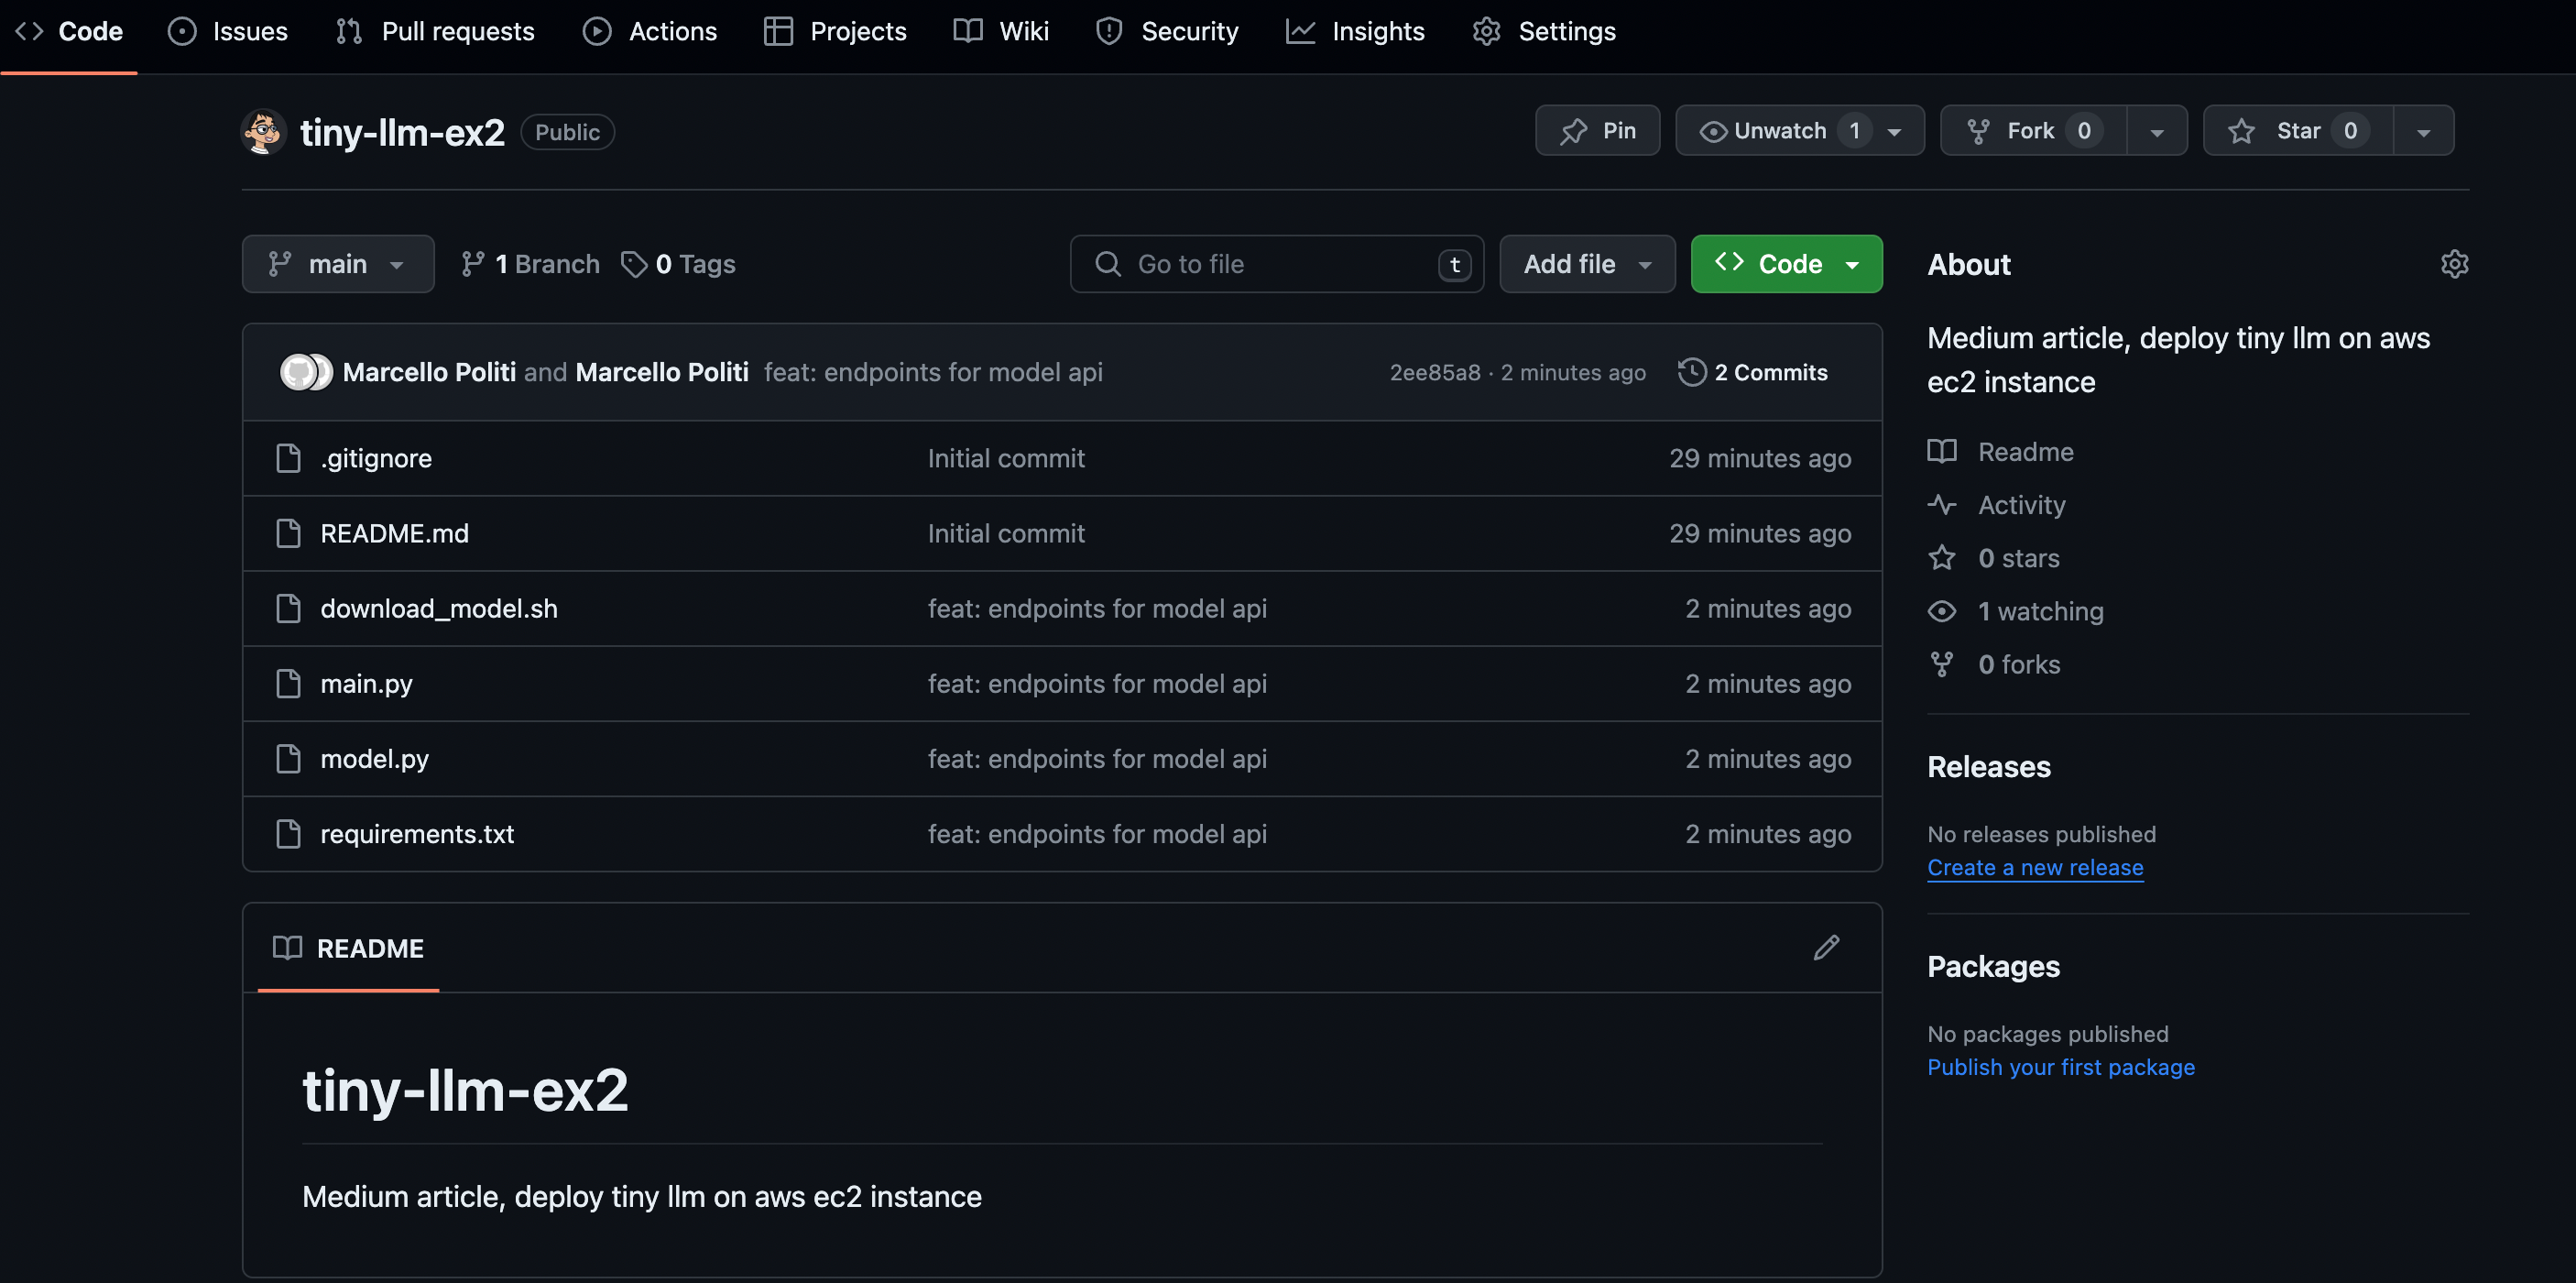Screen dimensions: 2576x1283
Task: View 2 Commits history
Action: point(1752,372)
